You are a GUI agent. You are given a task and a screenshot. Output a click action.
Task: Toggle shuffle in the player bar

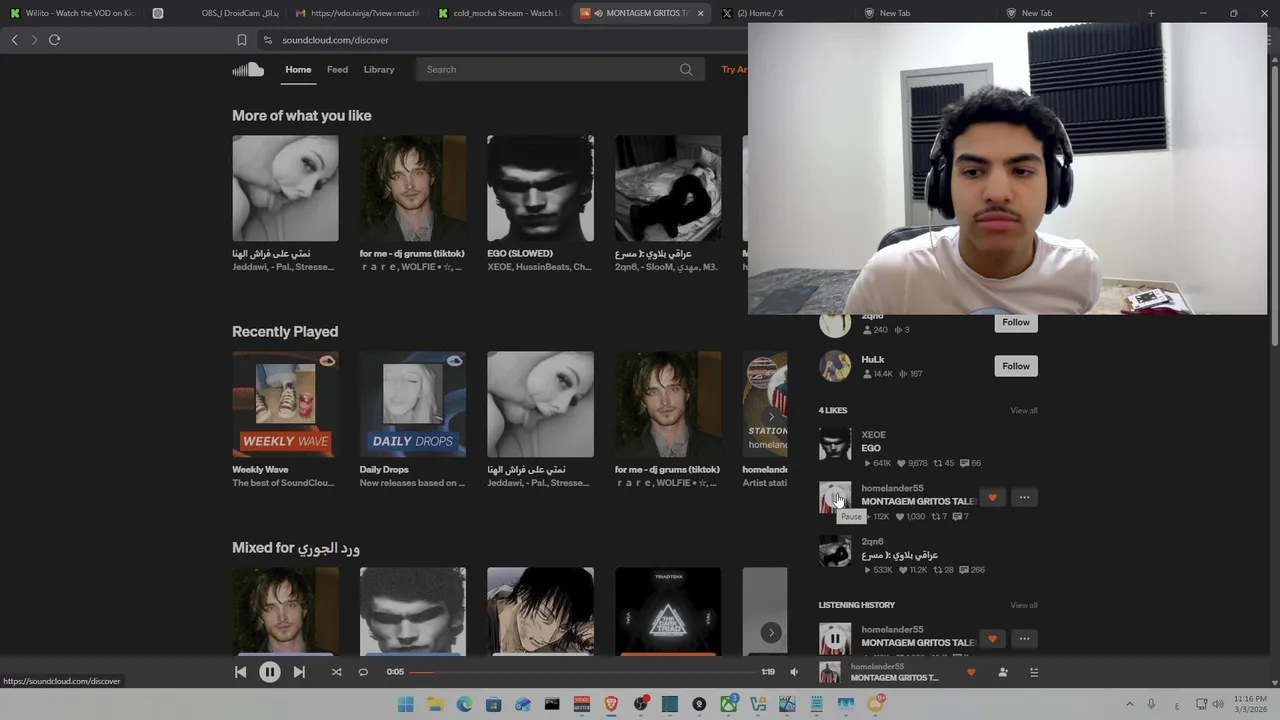pos(336,672)
